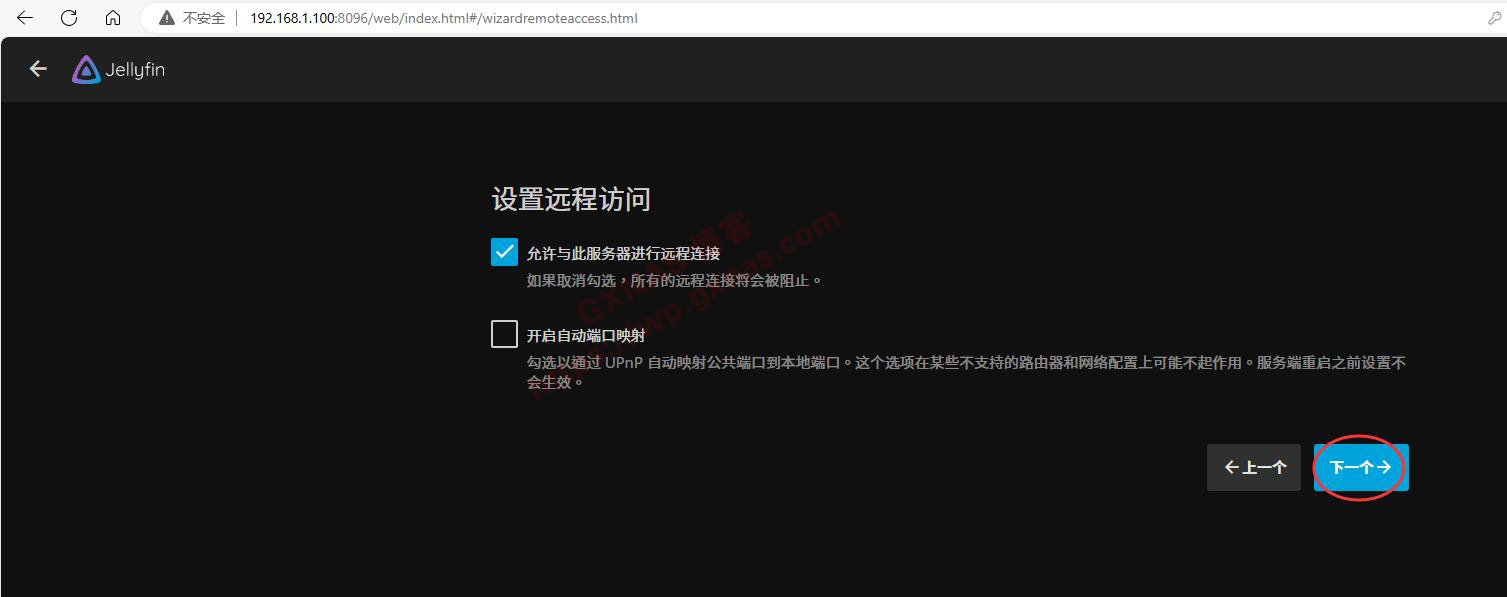The width and height of the screenshot is (1507, 597).
Task: Reload the page with the refresh icon
Action: point(69,18)
